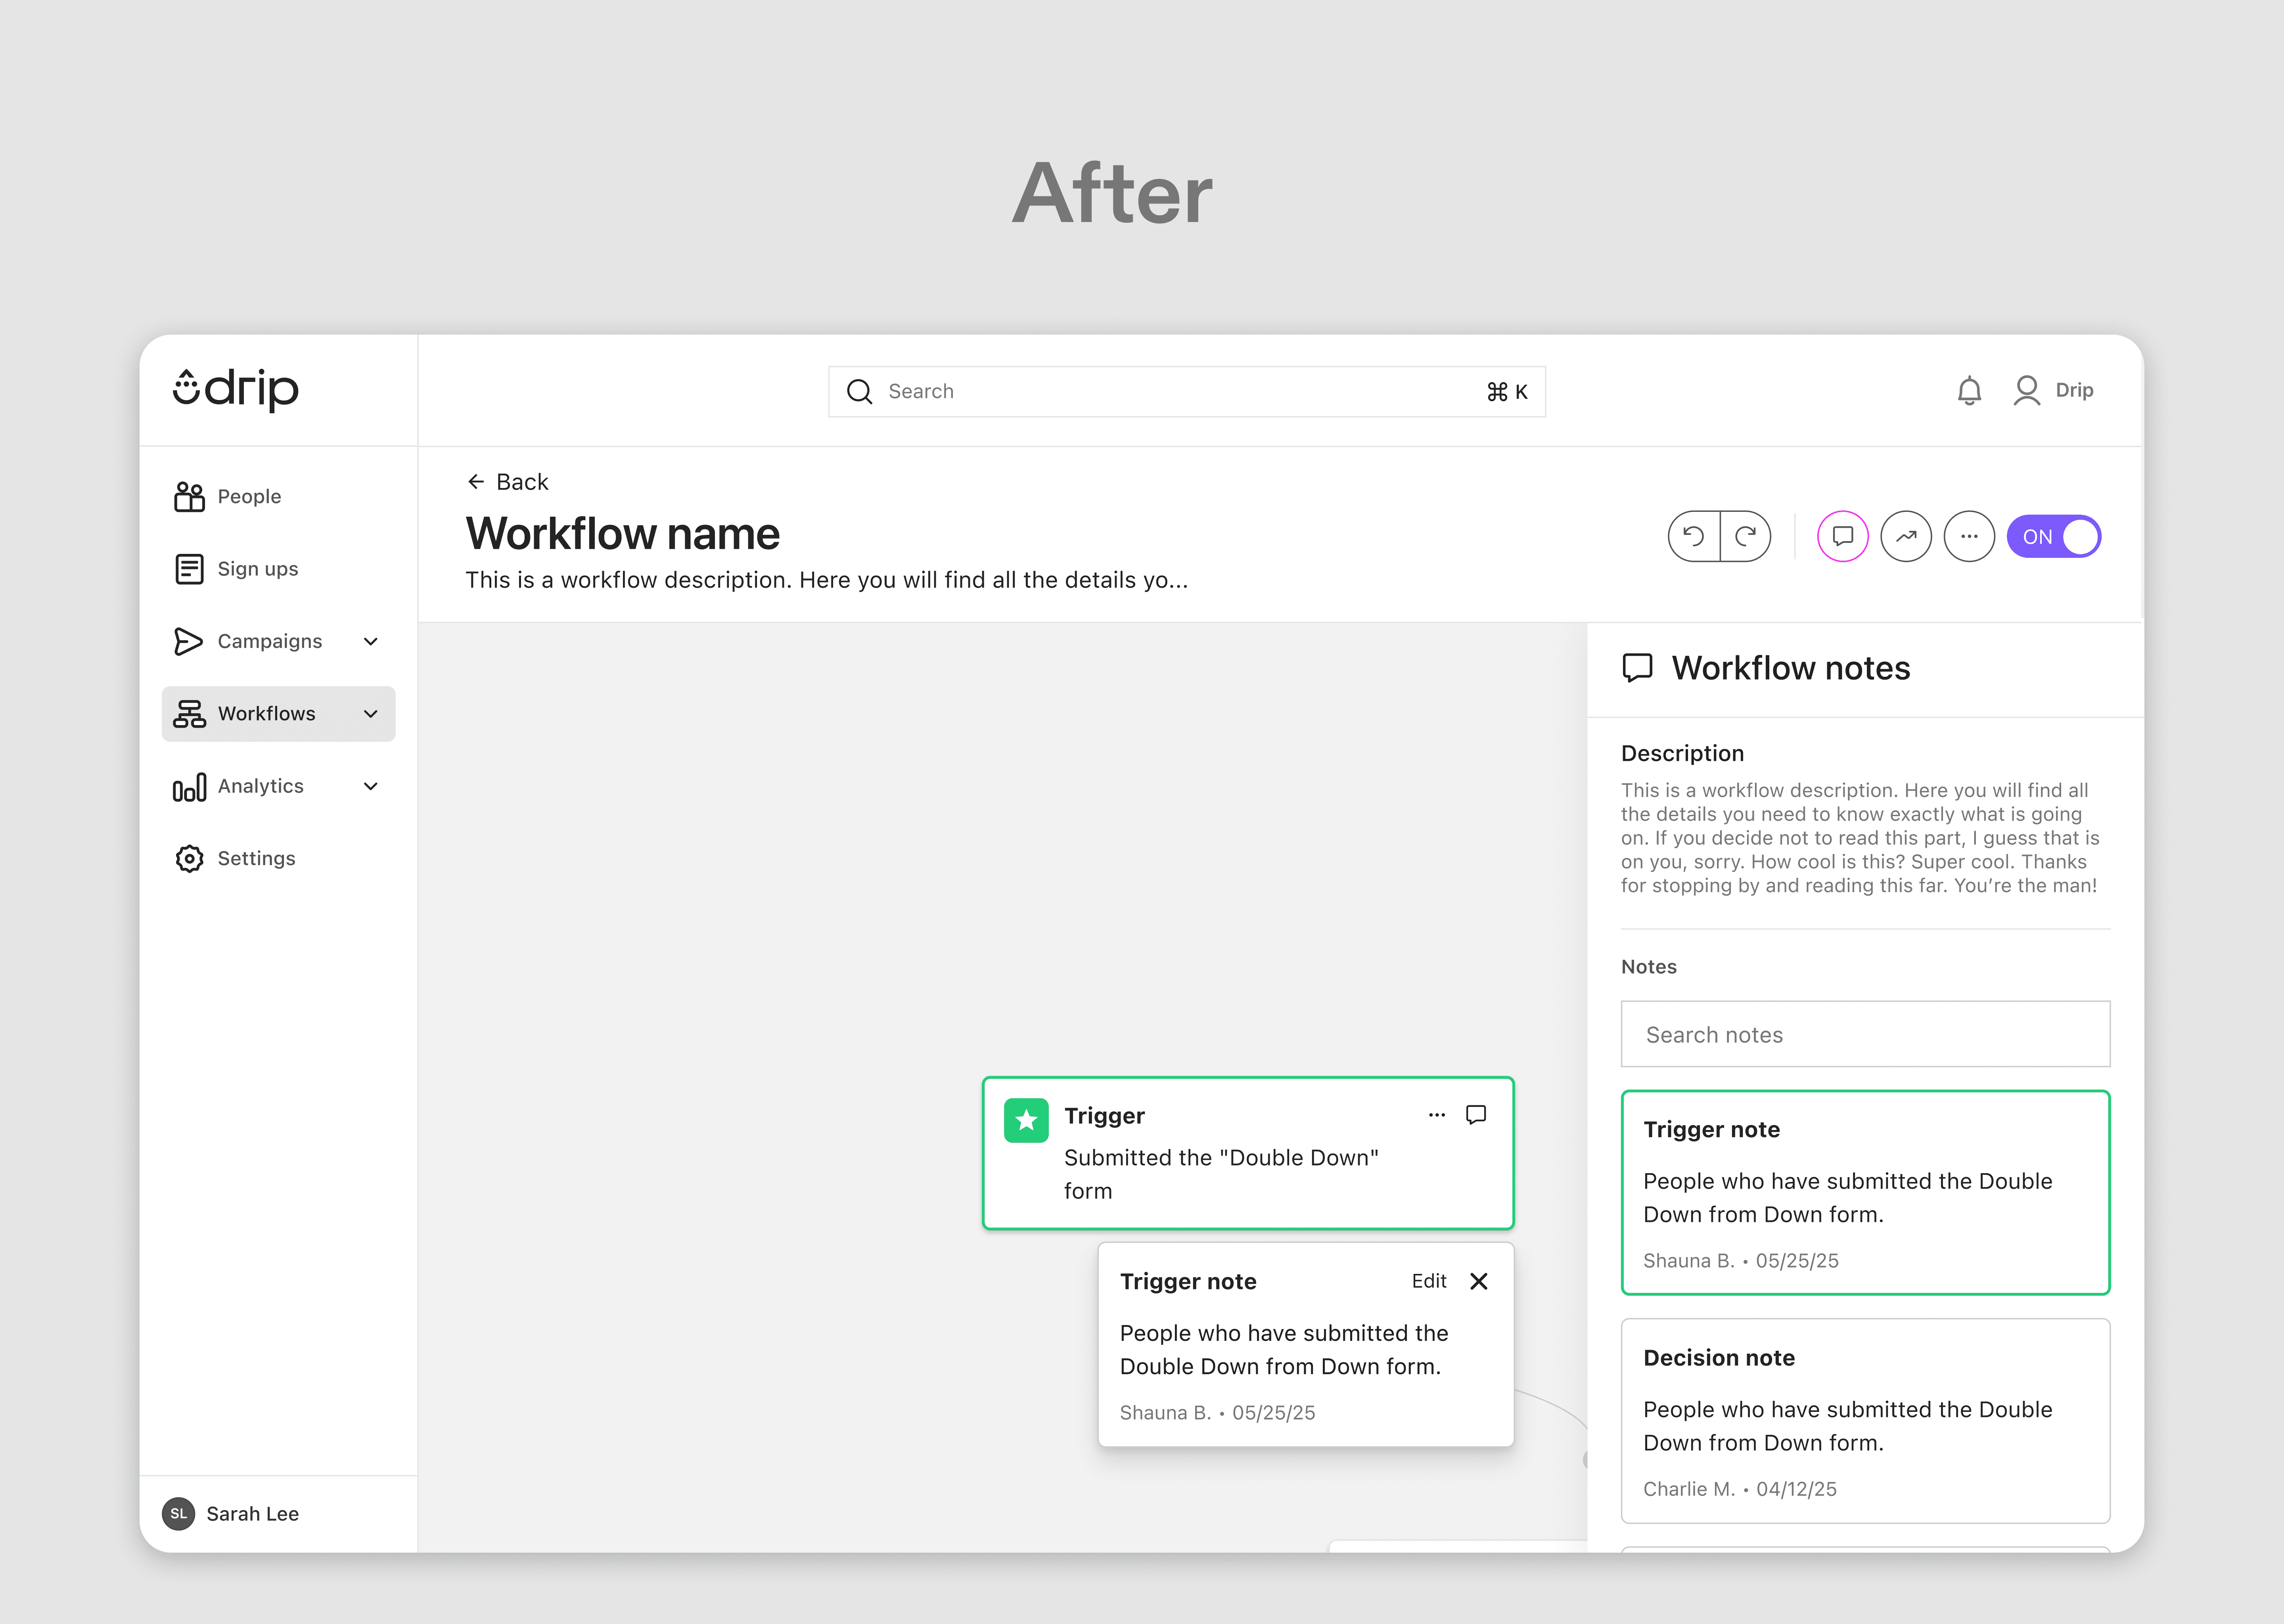Click the notifications bell icon
The image size is (2284, 1624).
point(1969,391)
